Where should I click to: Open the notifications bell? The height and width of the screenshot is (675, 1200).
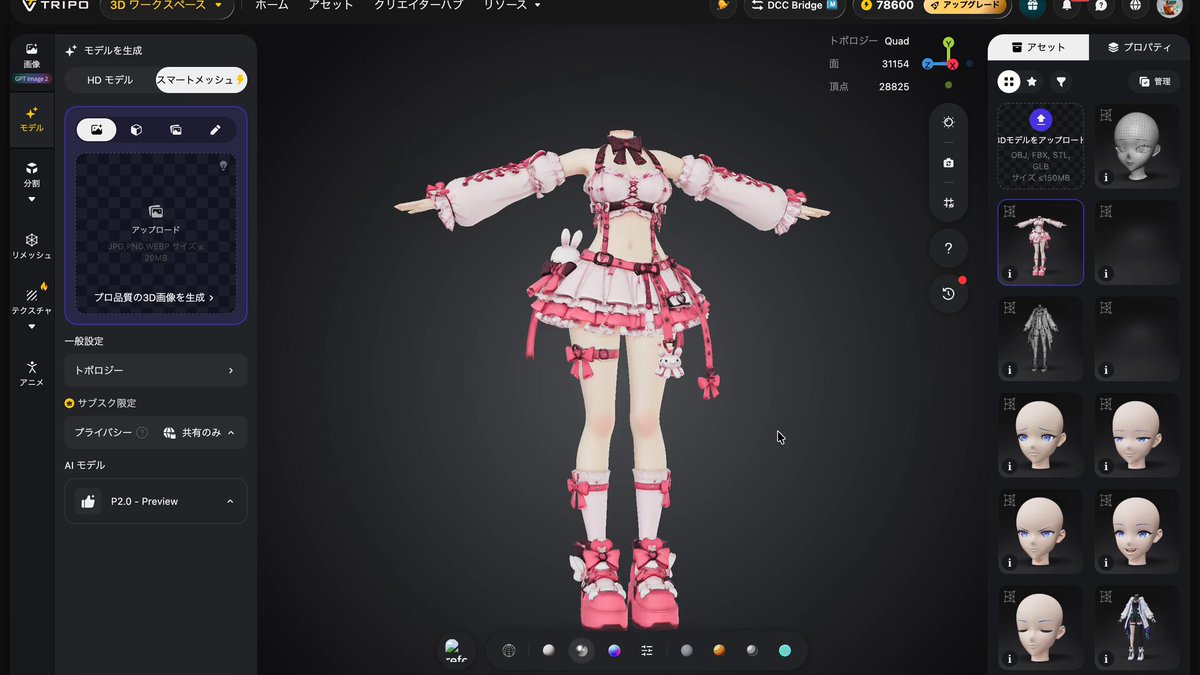coord(1067,6)
